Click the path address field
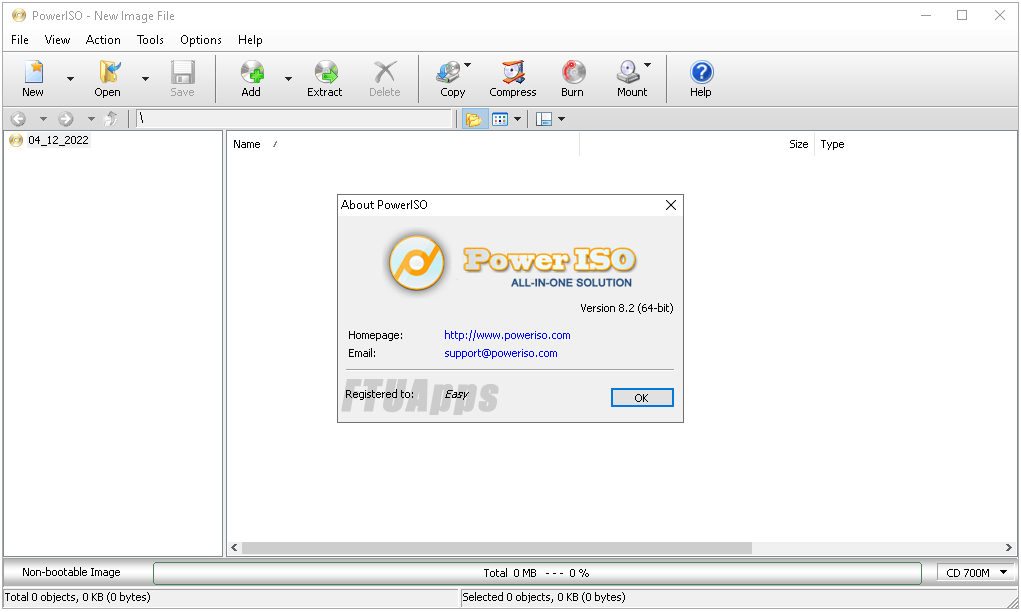Image resolution: width=1021 pixels, height=612 pixels. click(x=294, y=118)
